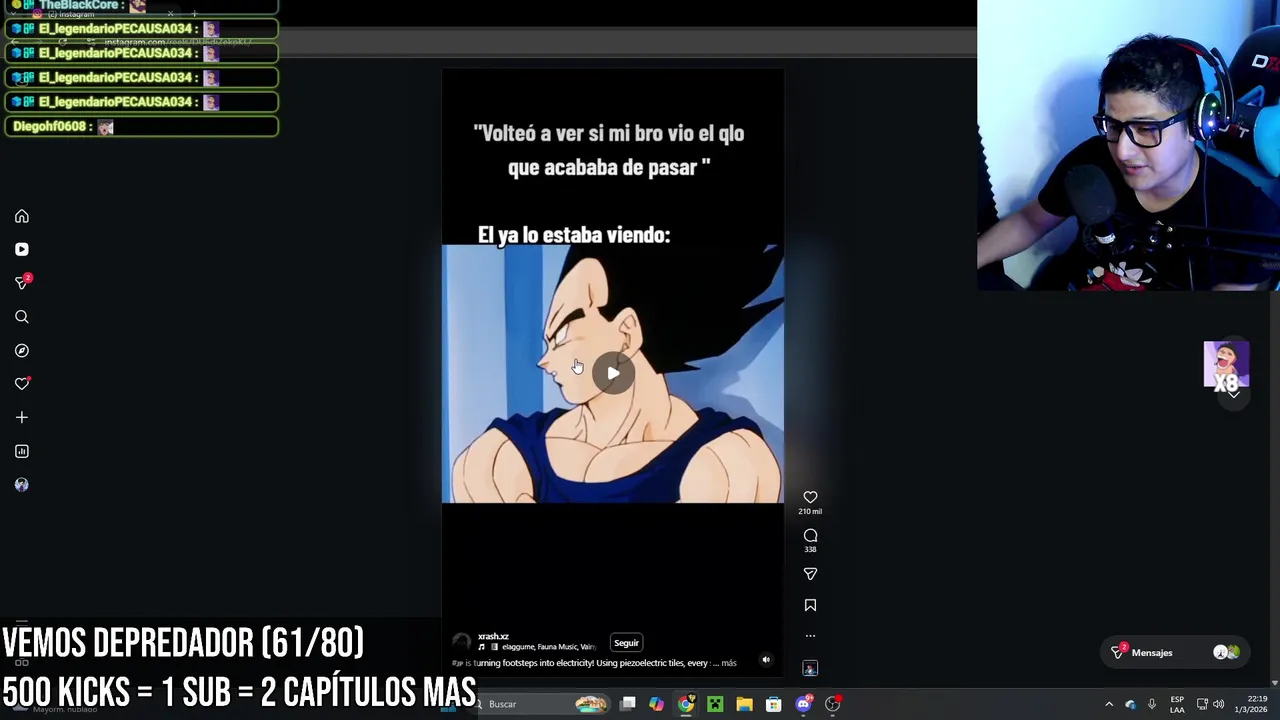This screenshot has width=1280, height=720.
Task: Open Reels section in sidebar
Action: coord(22,249)
